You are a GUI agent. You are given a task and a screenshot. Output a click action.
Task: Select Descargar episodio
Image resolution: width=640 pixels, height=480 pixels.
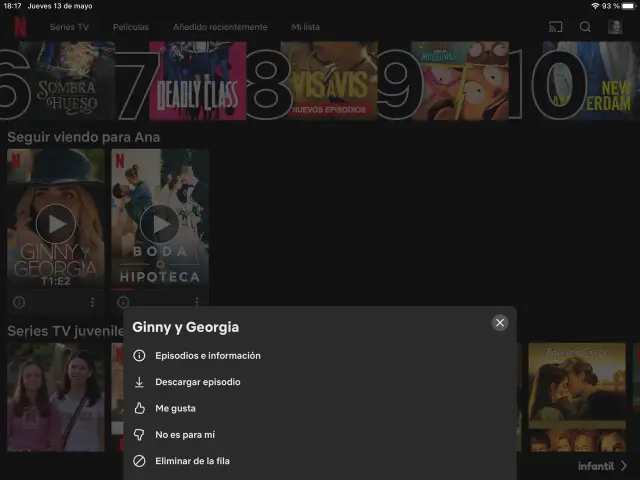[198, 382]
